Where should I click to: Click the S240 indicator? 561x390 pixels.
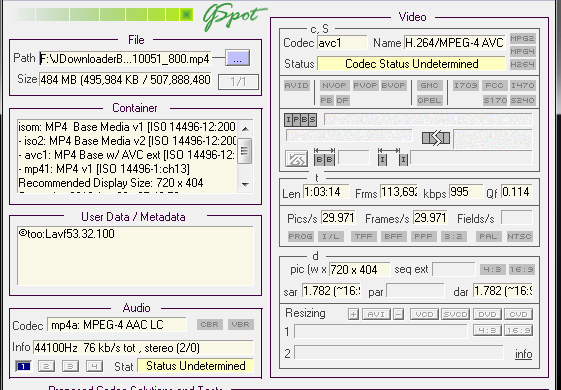[x=522, y=100]
